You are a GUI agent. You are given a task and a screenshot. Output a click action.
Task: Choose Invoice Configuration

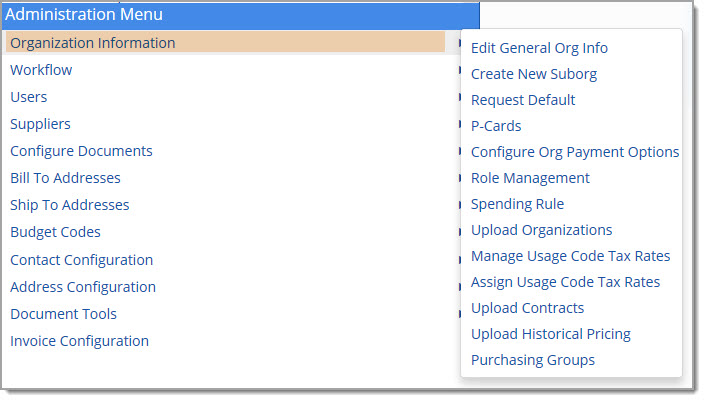coord(79,341)
